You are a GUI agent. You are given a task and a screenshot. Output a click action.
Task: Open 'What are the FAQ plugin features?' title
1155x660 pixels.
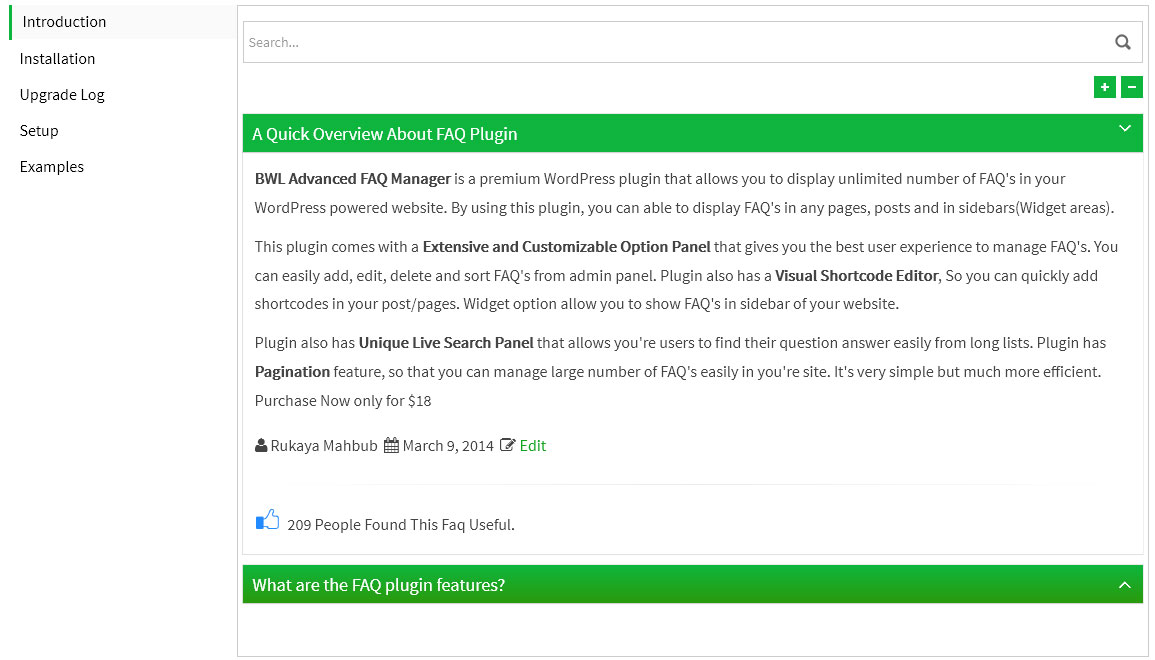[378, 585]
